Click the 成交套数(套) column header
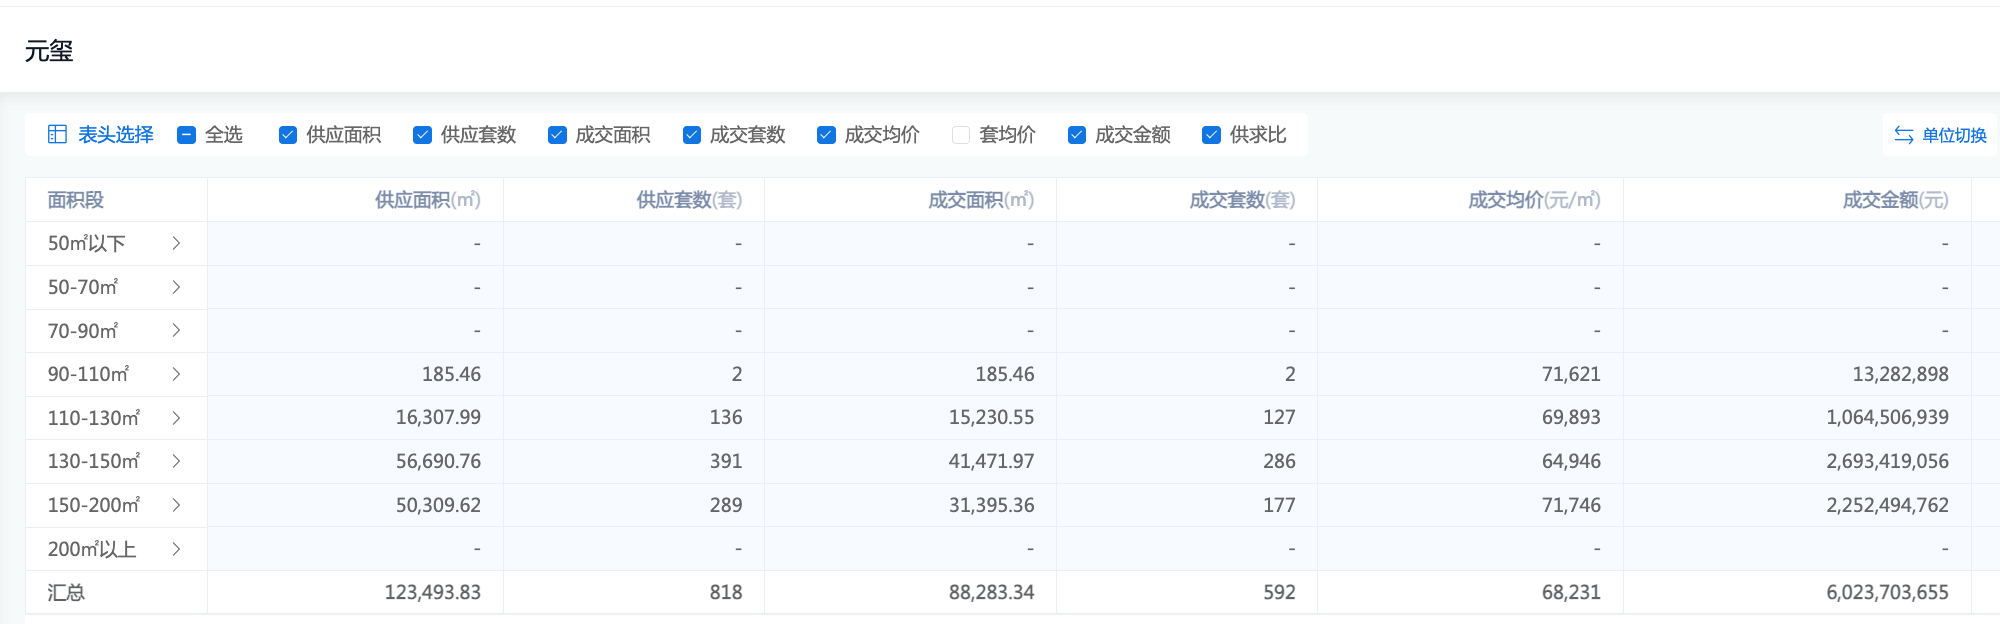 pyautogui.click(x=1241, y=200)
